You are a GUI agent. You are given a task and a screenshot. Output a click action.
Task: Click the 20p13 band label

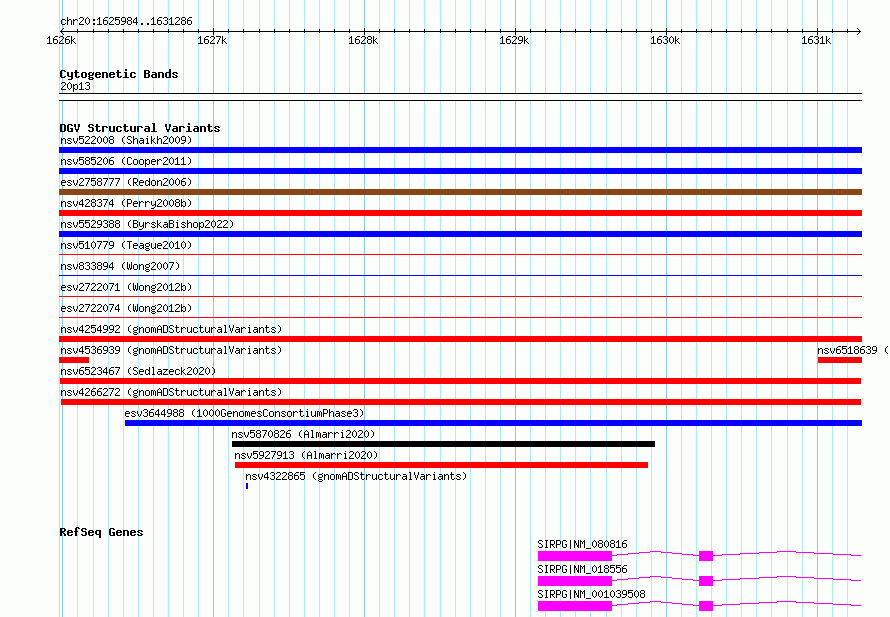pyautogui.click(x=75, y=86)
